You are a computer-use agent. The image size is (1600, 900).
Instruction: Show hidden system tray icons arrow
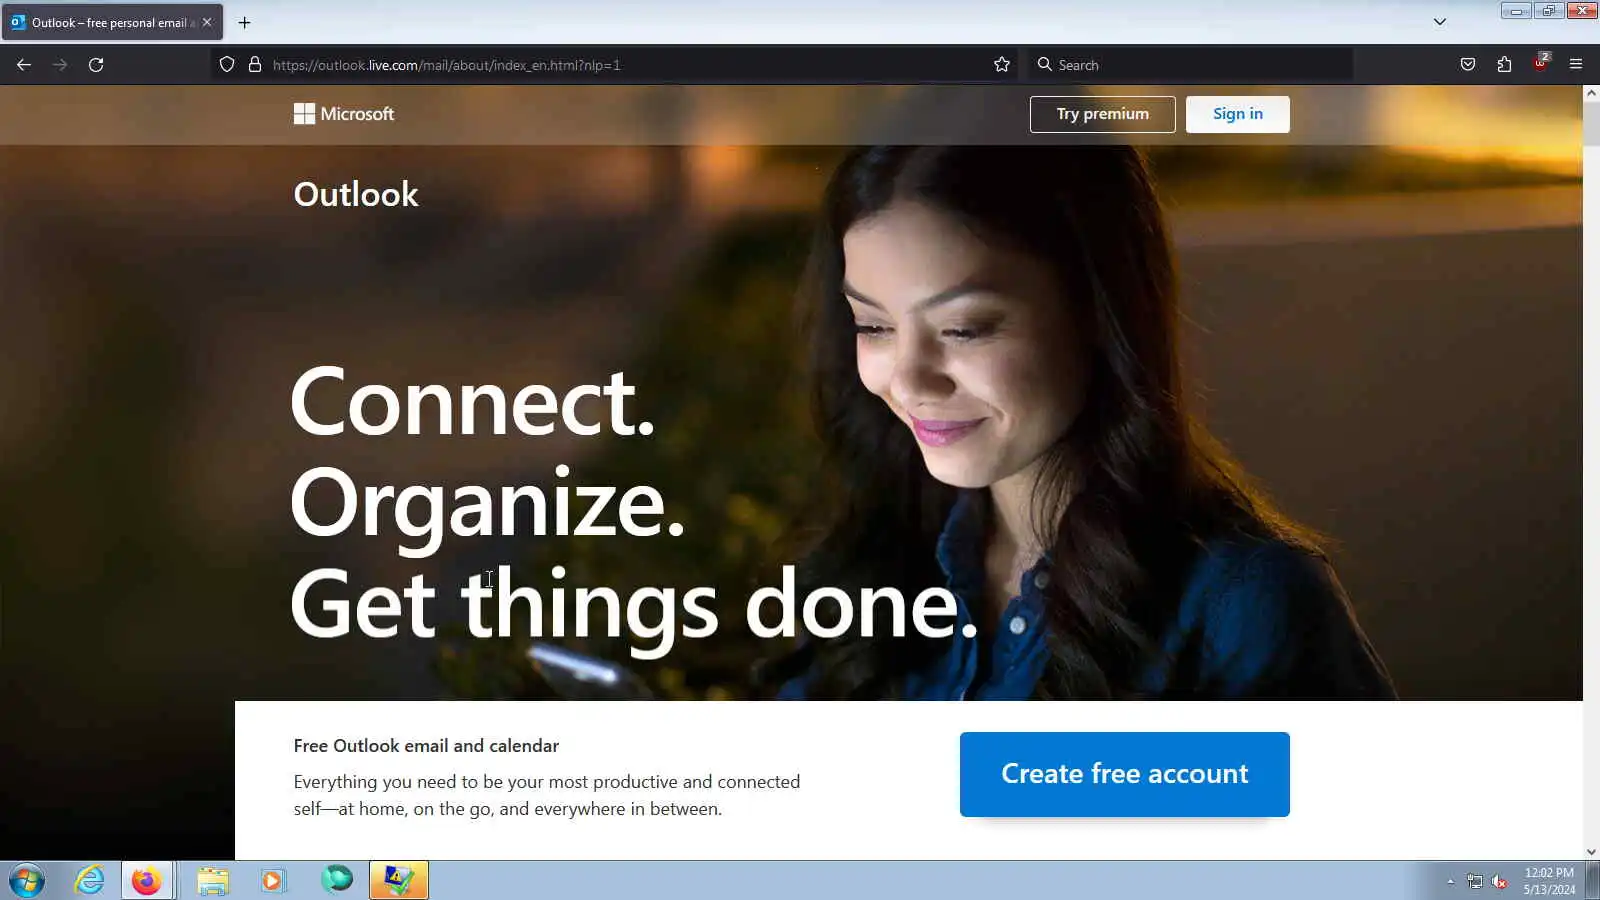pyautogui.click(x=1451, y=881)
